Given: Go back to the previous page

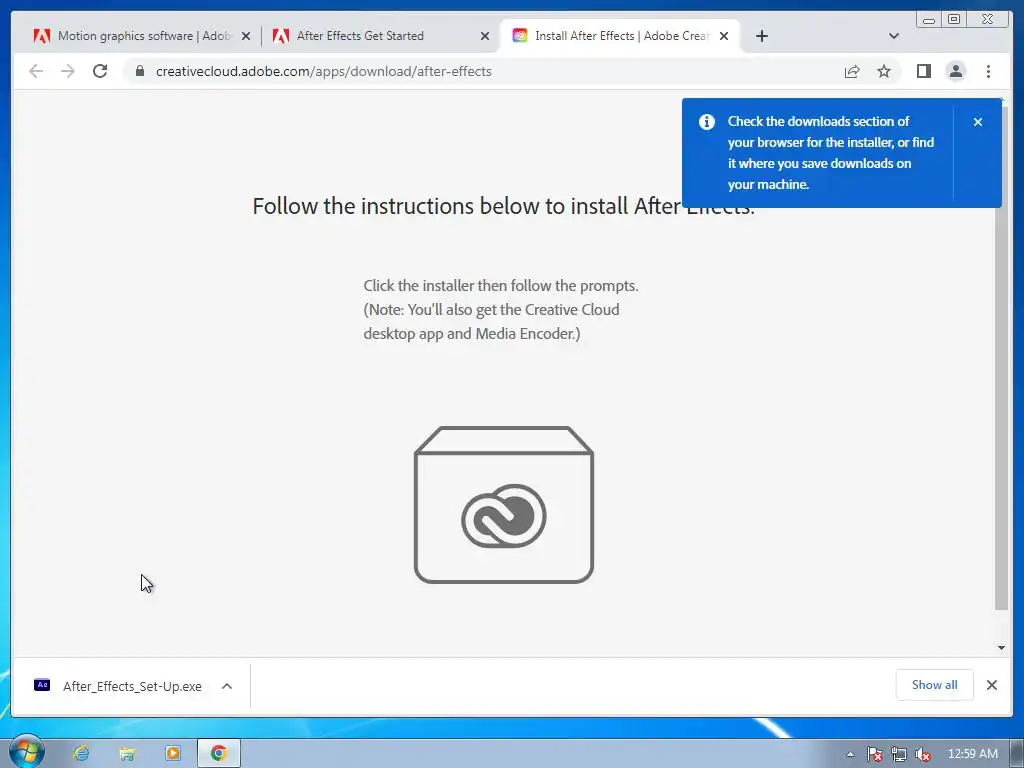Looking at the screenshot, I should [x=36, y=71].
